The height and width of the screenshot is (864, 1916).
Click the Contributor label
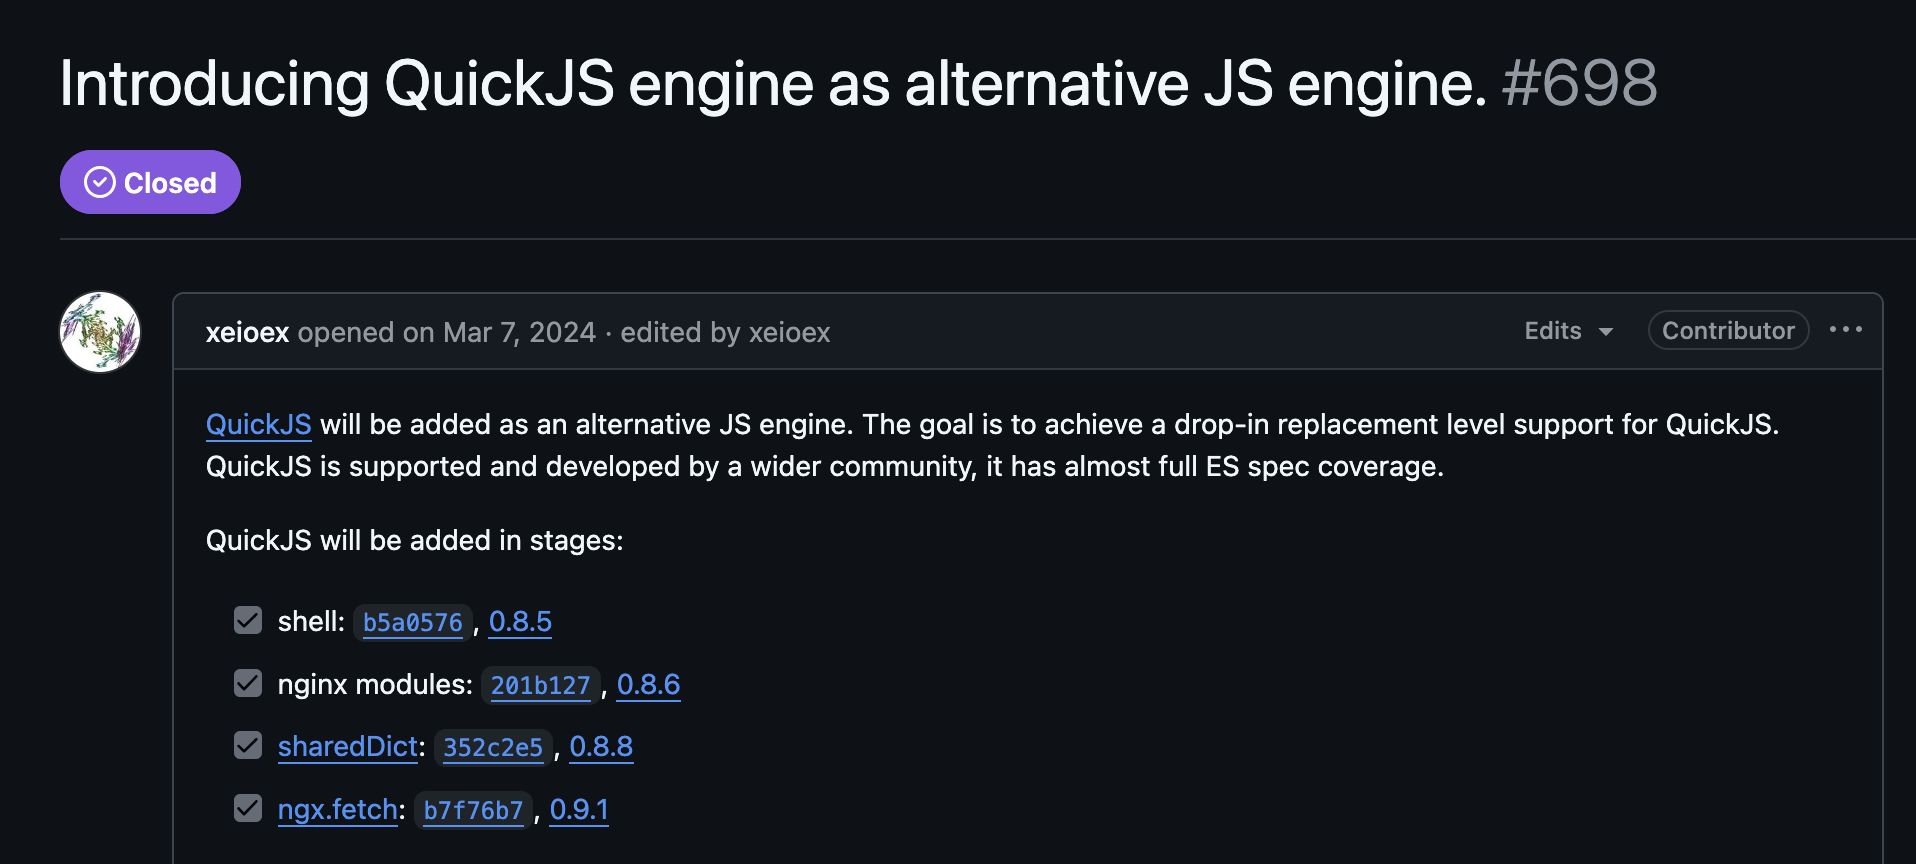[1727, 330]
